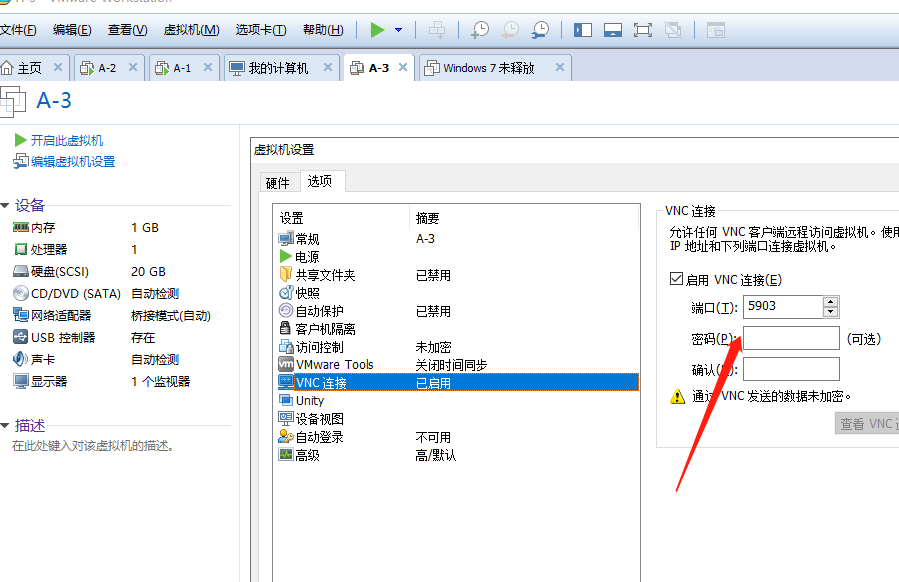
Task: Select the 访问控制 access control icon
Action: (x=286, y=346)
